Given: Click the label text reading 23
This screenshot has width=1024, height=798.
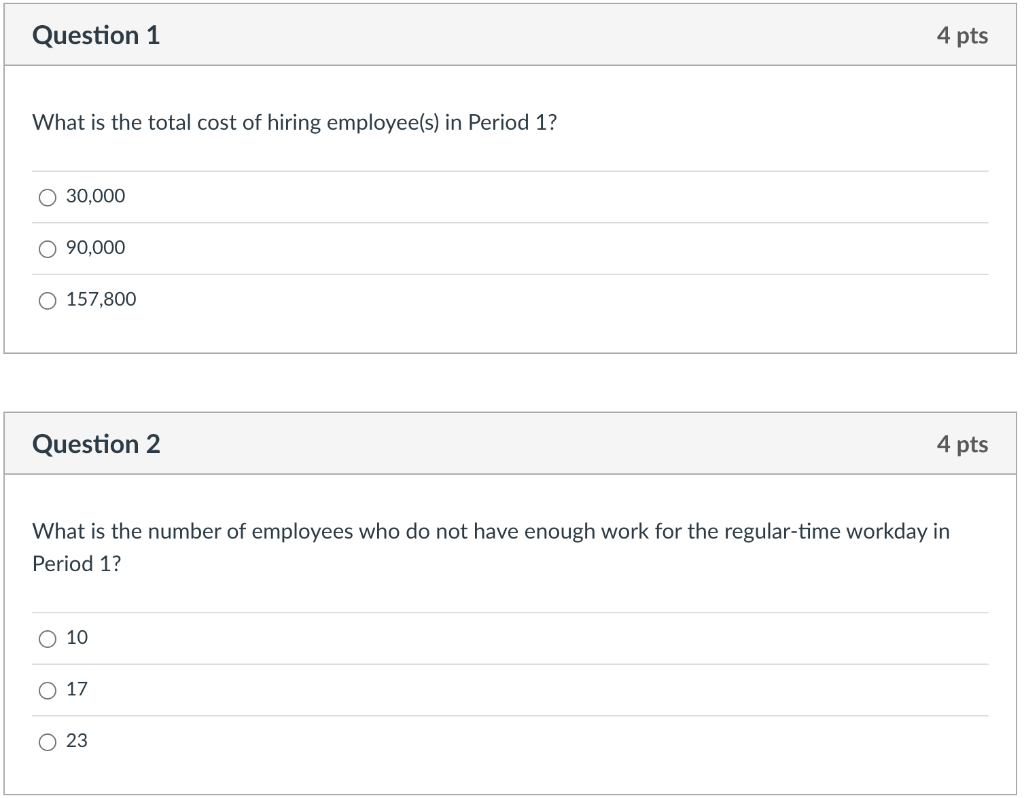Looking at the screenshot, I should coord(78,742).
